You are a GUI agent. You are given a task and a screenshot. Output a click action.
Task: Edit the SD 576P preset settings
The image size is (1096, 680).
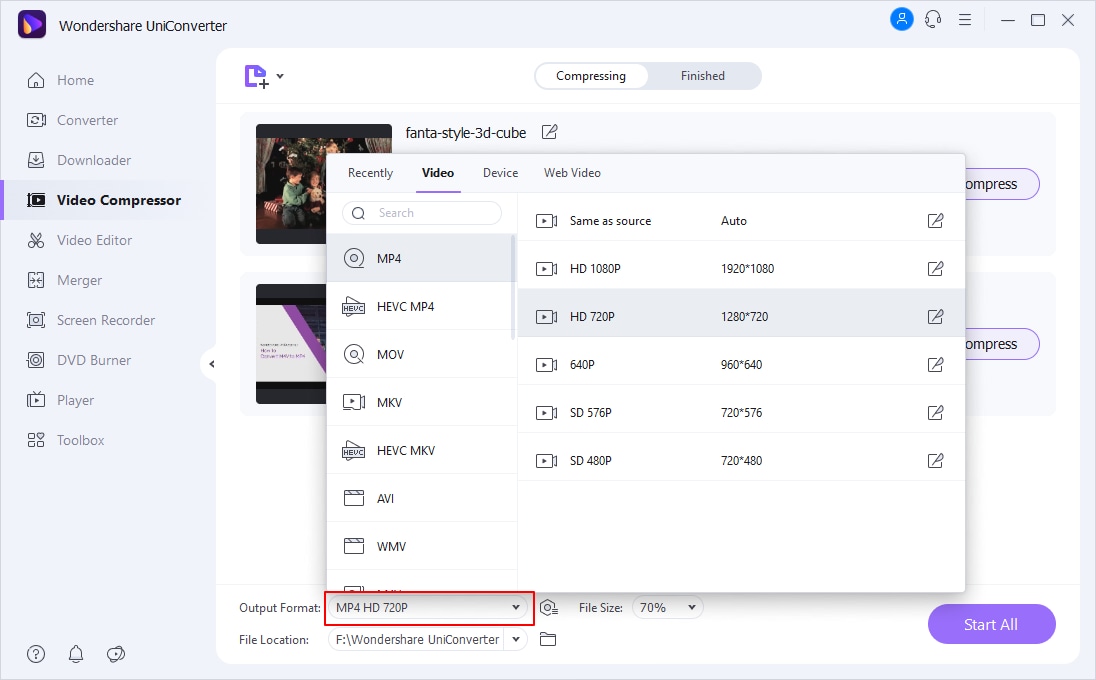coord(935,412)
